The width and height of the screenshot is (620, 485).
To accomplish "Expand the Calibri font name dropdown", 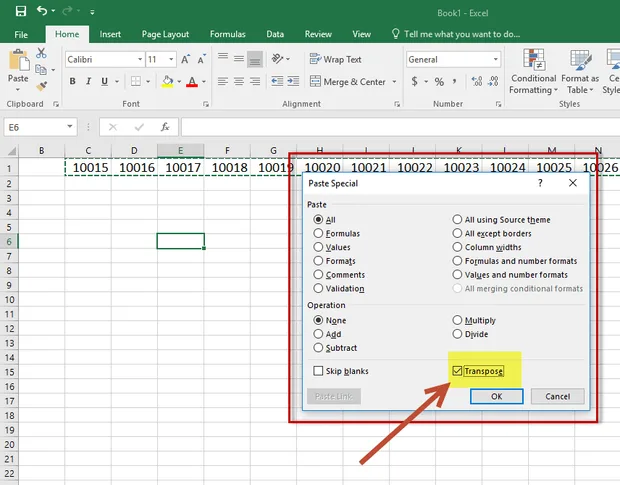I will pos(140,59).
